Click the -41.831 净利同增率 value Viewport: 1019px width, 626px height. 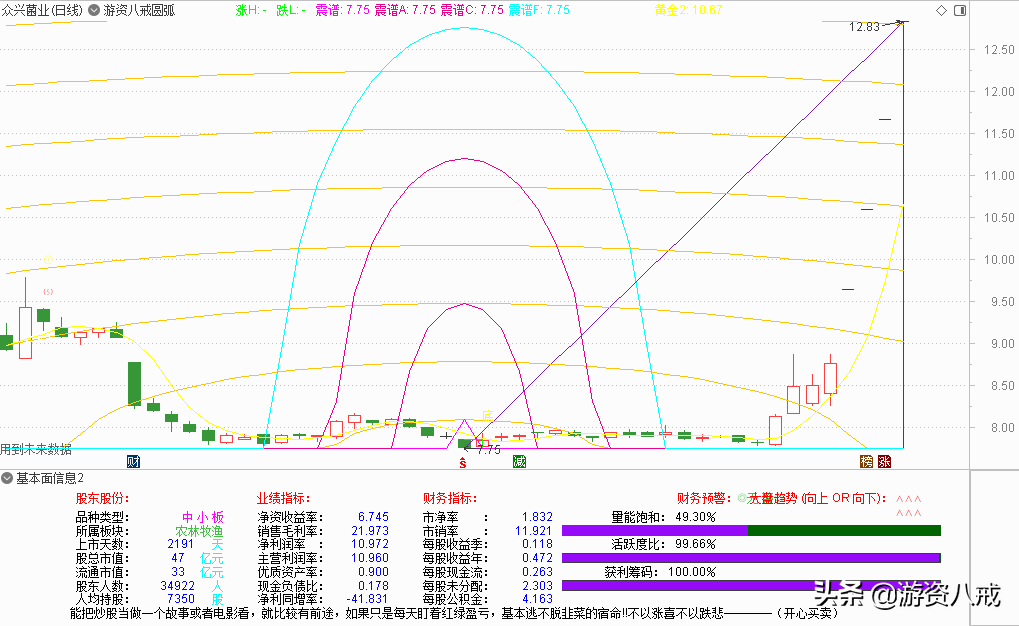[x=367, y=599]
